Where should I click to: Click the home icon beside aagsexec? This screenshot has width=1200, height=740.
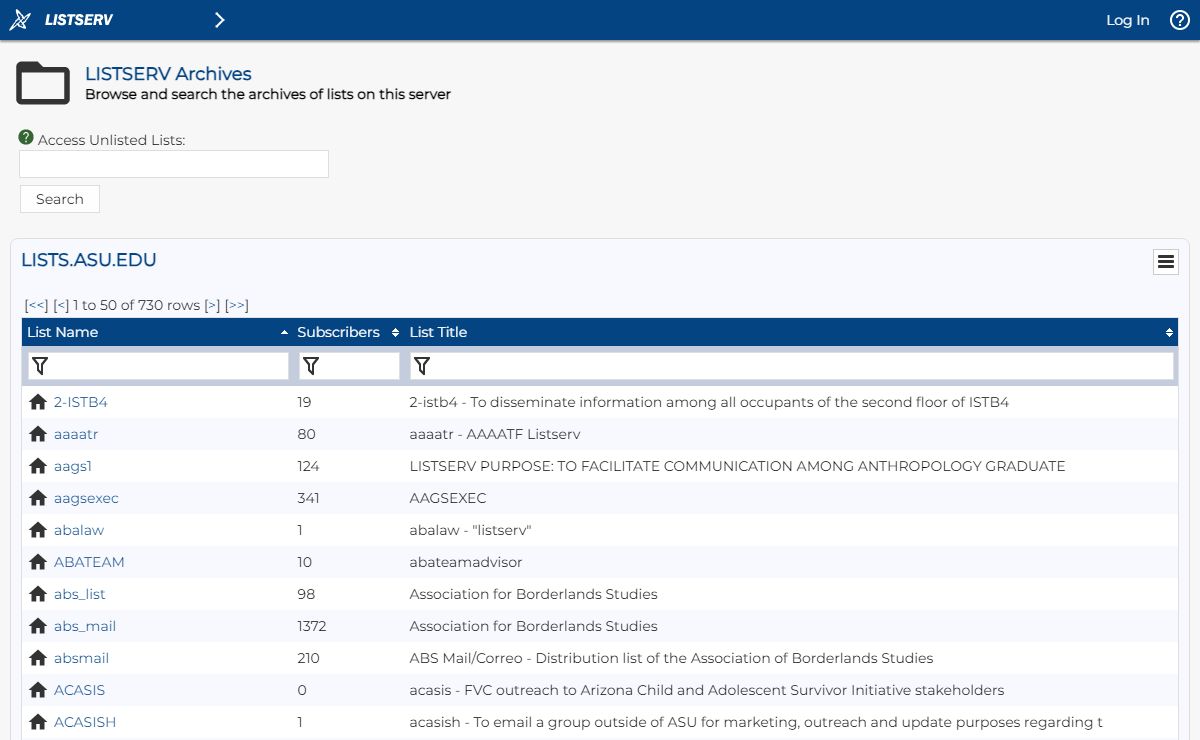click(38, 498)
